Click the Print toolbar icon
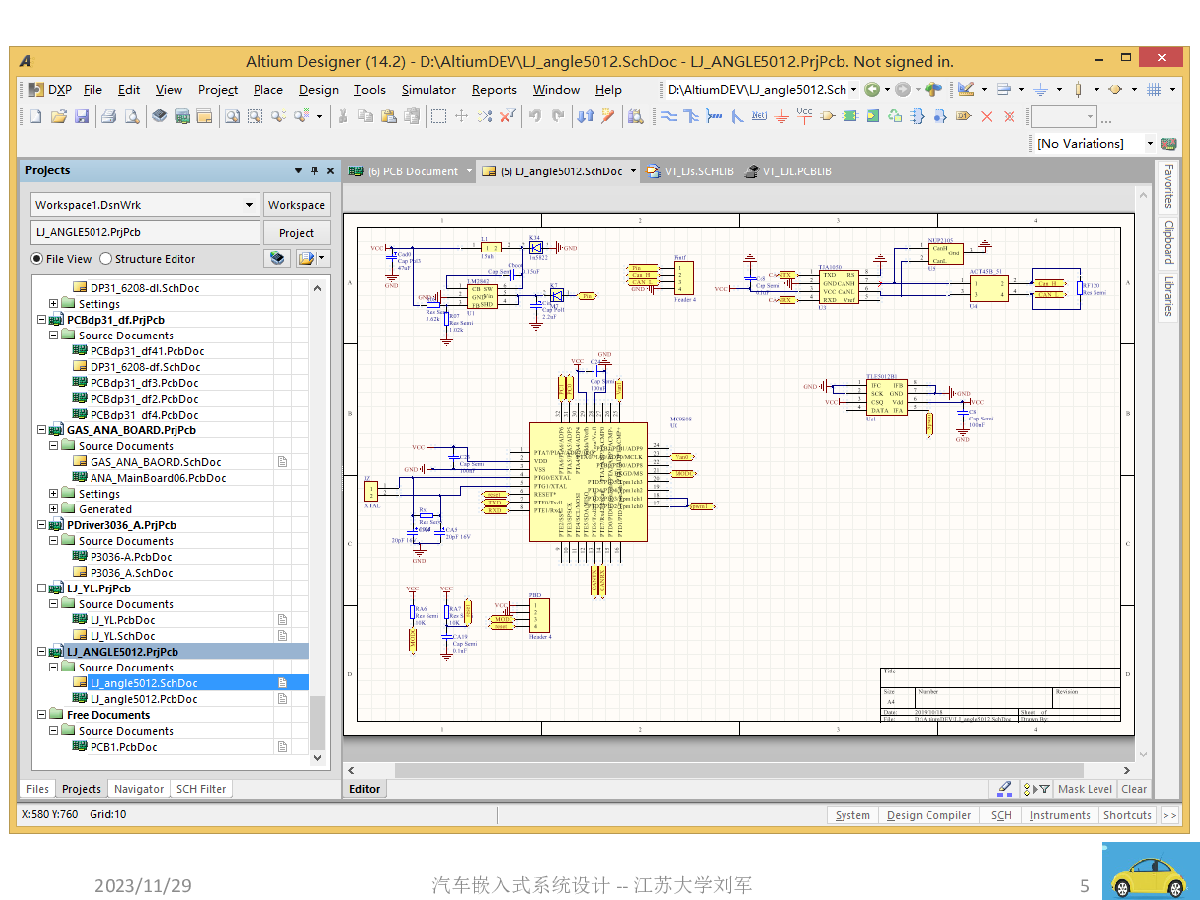Viewport: 1200px width, 900px height. click(x=109, y=116)
